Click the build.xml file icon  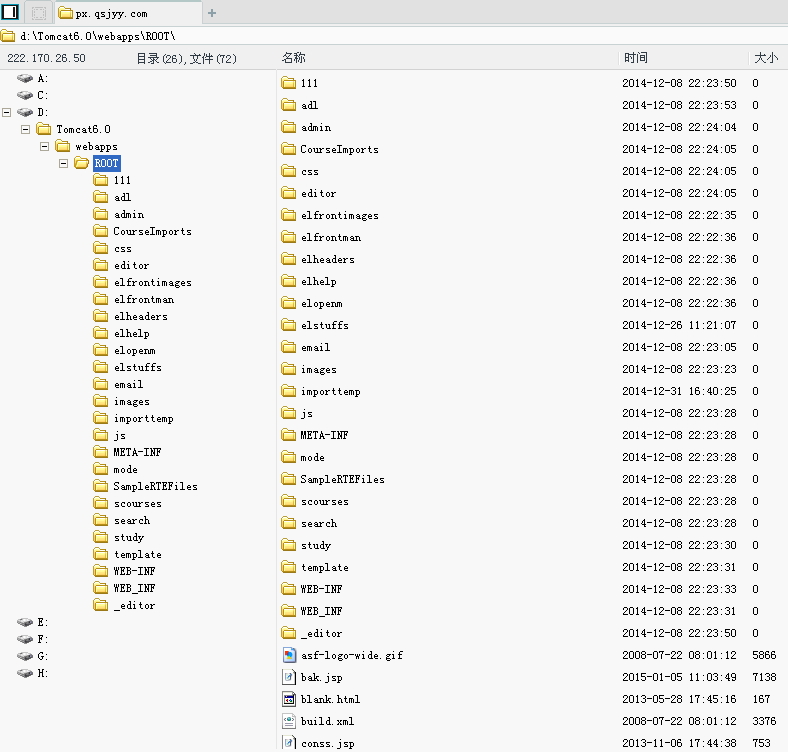click(288, 721)
